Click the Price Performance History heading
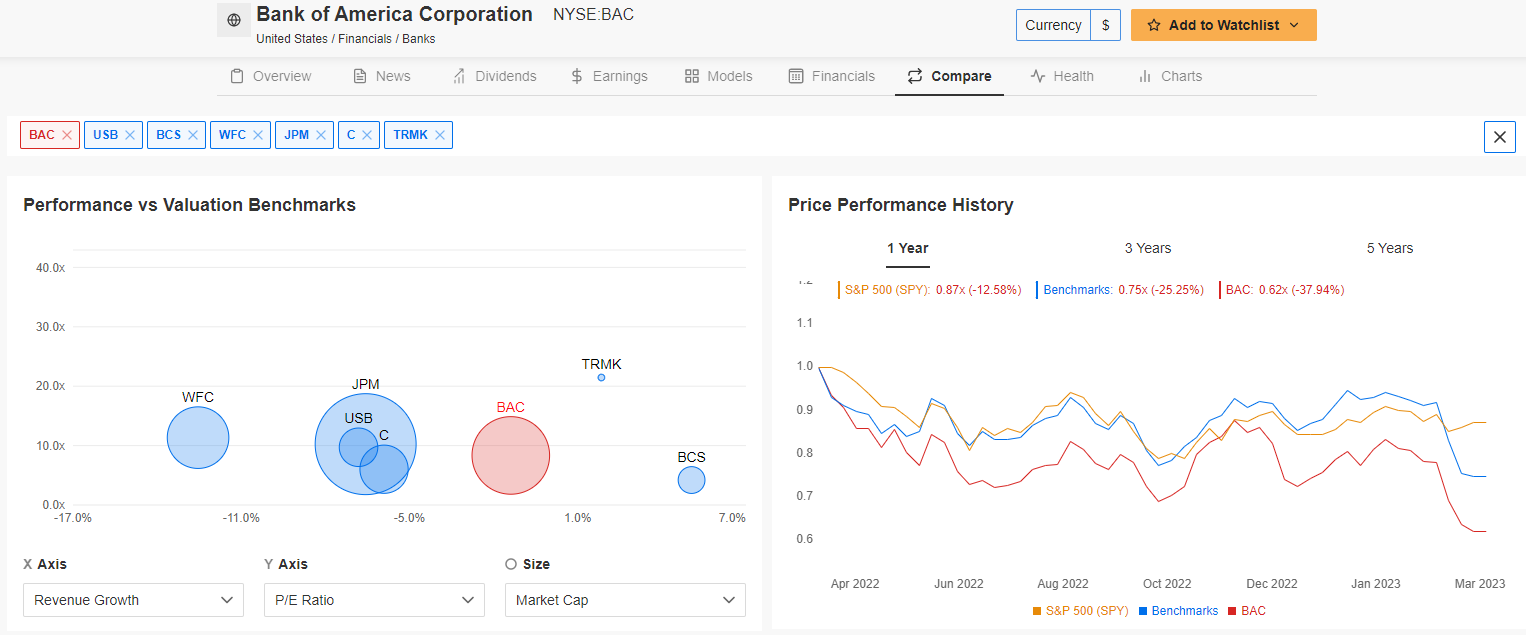Viewport: 1526px width, 635px height. 901,205
